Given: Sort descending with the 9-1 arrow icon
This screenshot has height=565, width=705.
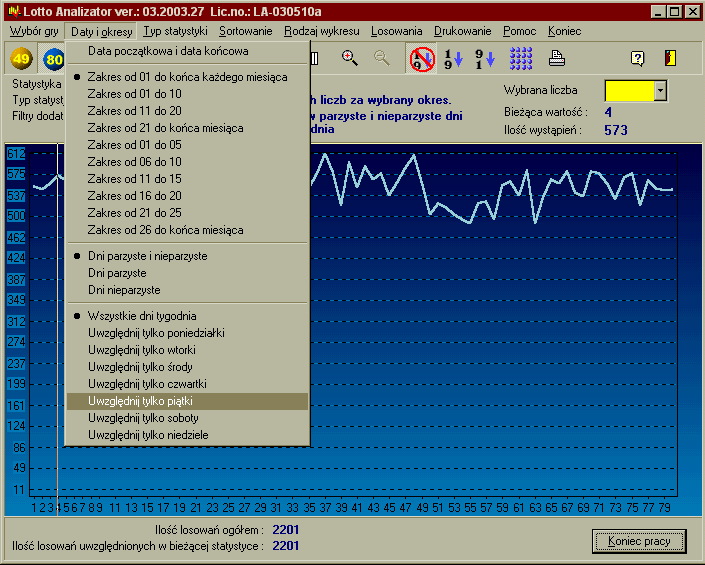Looking at the screenshot, I should pos(485,58).
